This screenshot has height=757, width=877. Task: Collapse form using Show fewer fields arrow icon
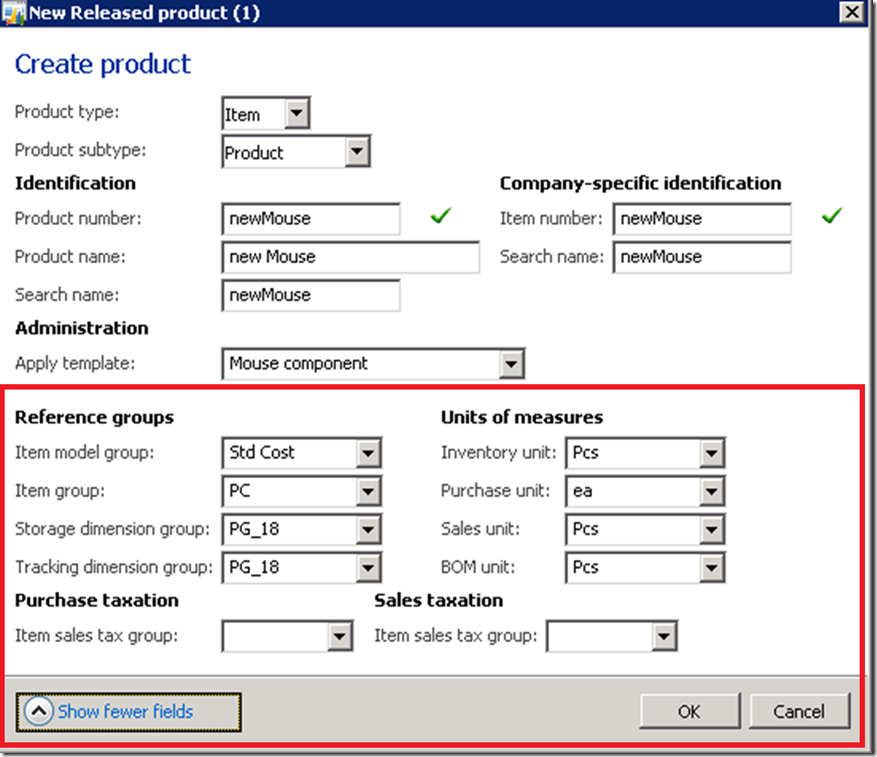point(38,712)
